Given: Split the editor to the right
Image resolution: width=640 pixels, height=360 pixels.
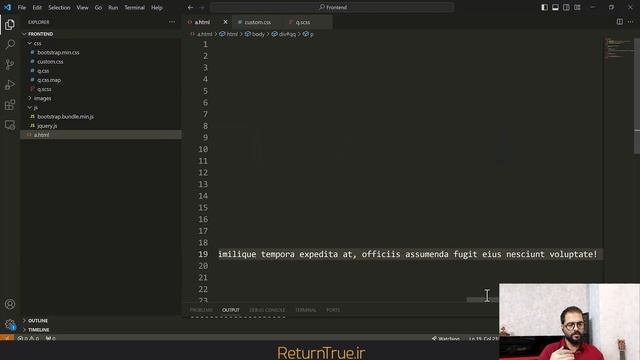Looking at the screenshot, I should 620,22.
